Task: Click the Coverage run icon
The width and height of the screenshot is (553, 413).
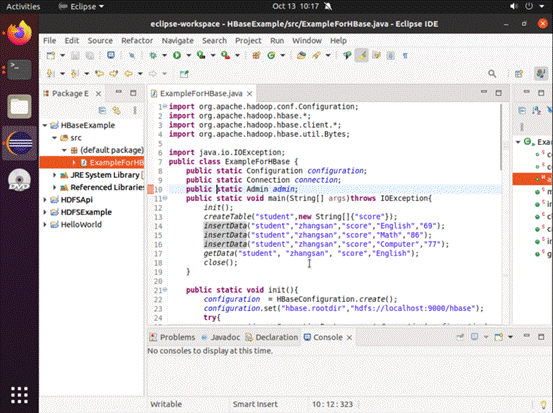Action: click(x=201, y=55)
